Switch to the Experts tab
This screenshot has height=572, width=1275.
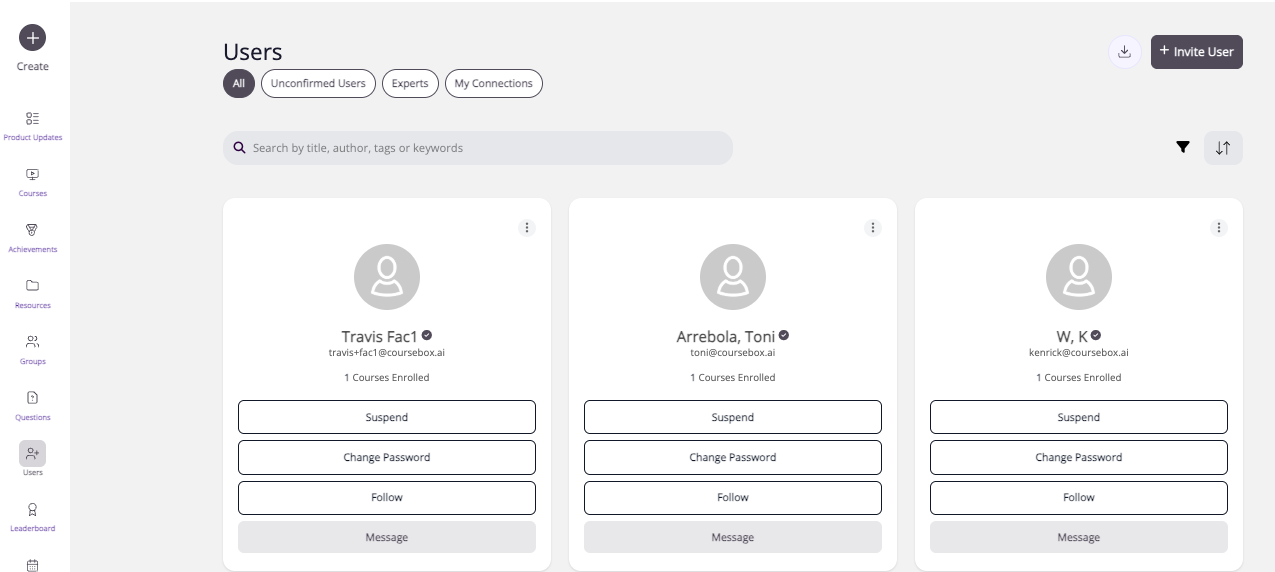[x=410, y=84]
